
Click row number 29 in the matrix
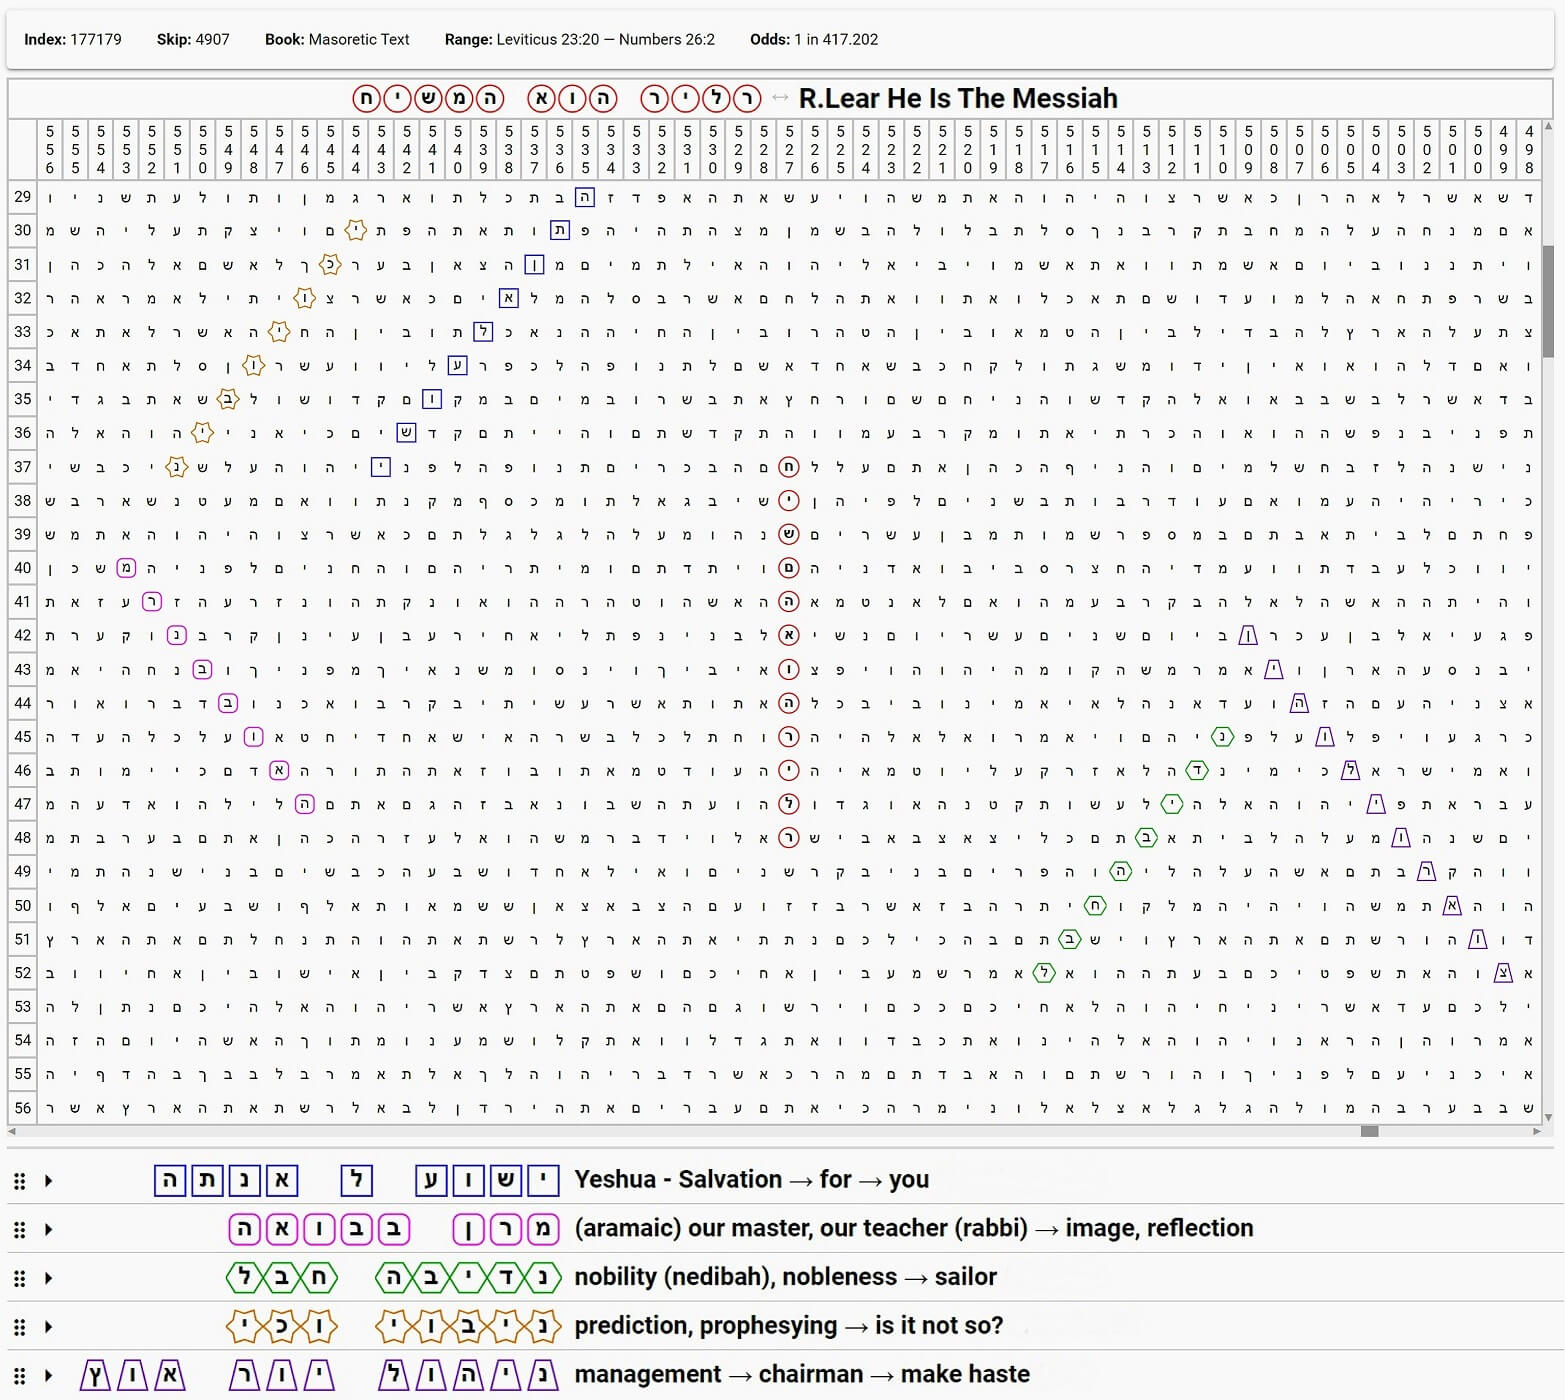click(x=23, y=197)
